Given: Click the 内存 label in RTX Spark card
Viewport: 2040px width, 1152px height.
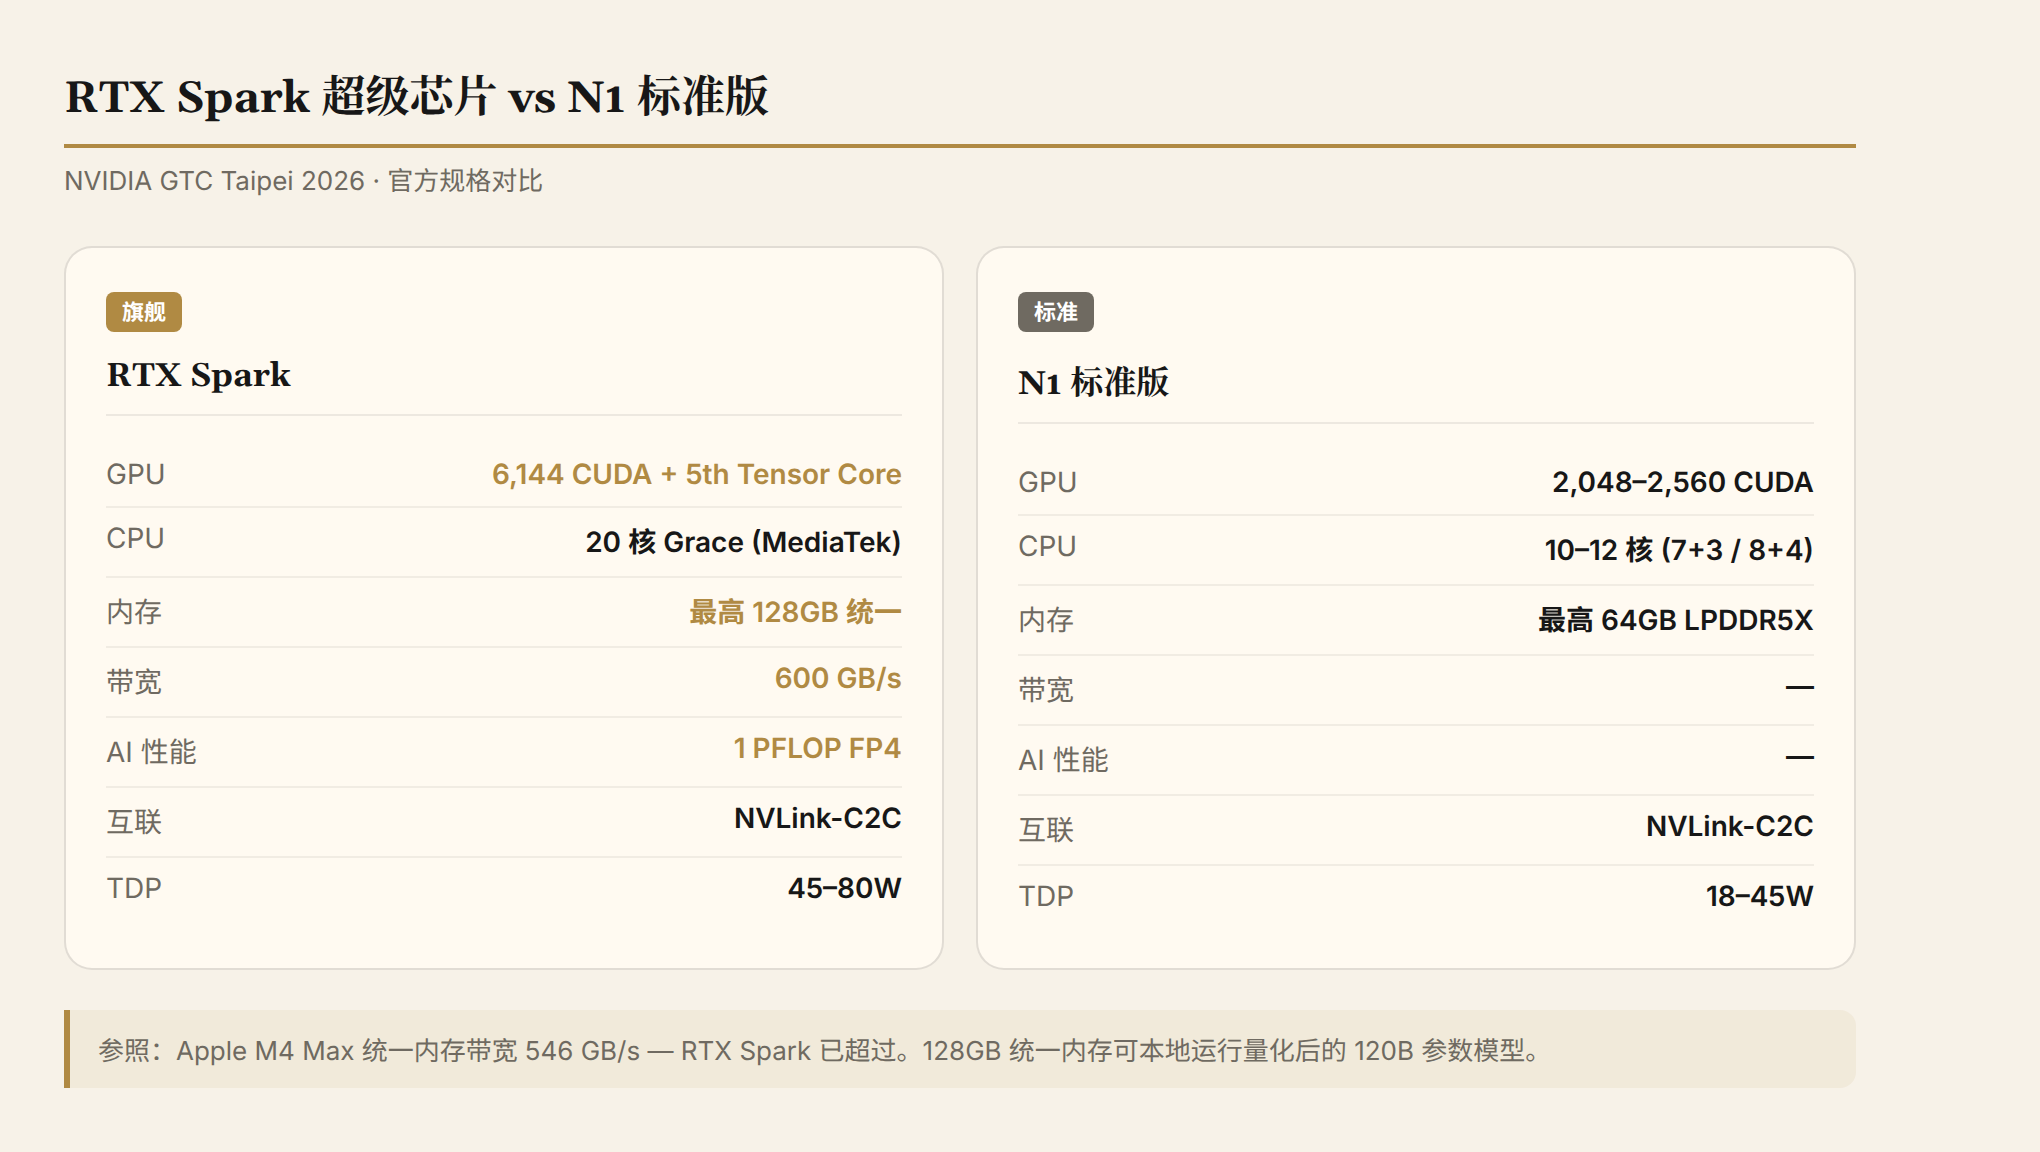Looking at the screenshot, I should [x=134, y=612].
